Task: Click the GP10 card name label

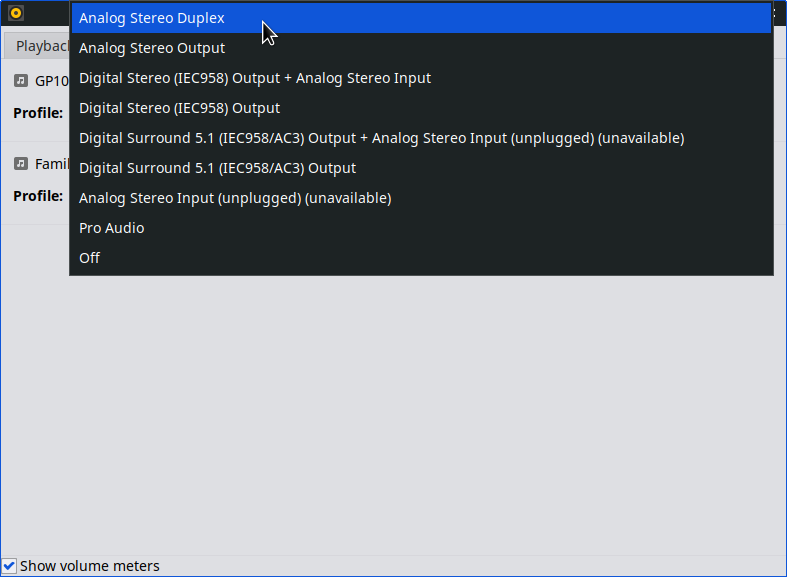Action: pyautogui.click(x=52, y=81)
